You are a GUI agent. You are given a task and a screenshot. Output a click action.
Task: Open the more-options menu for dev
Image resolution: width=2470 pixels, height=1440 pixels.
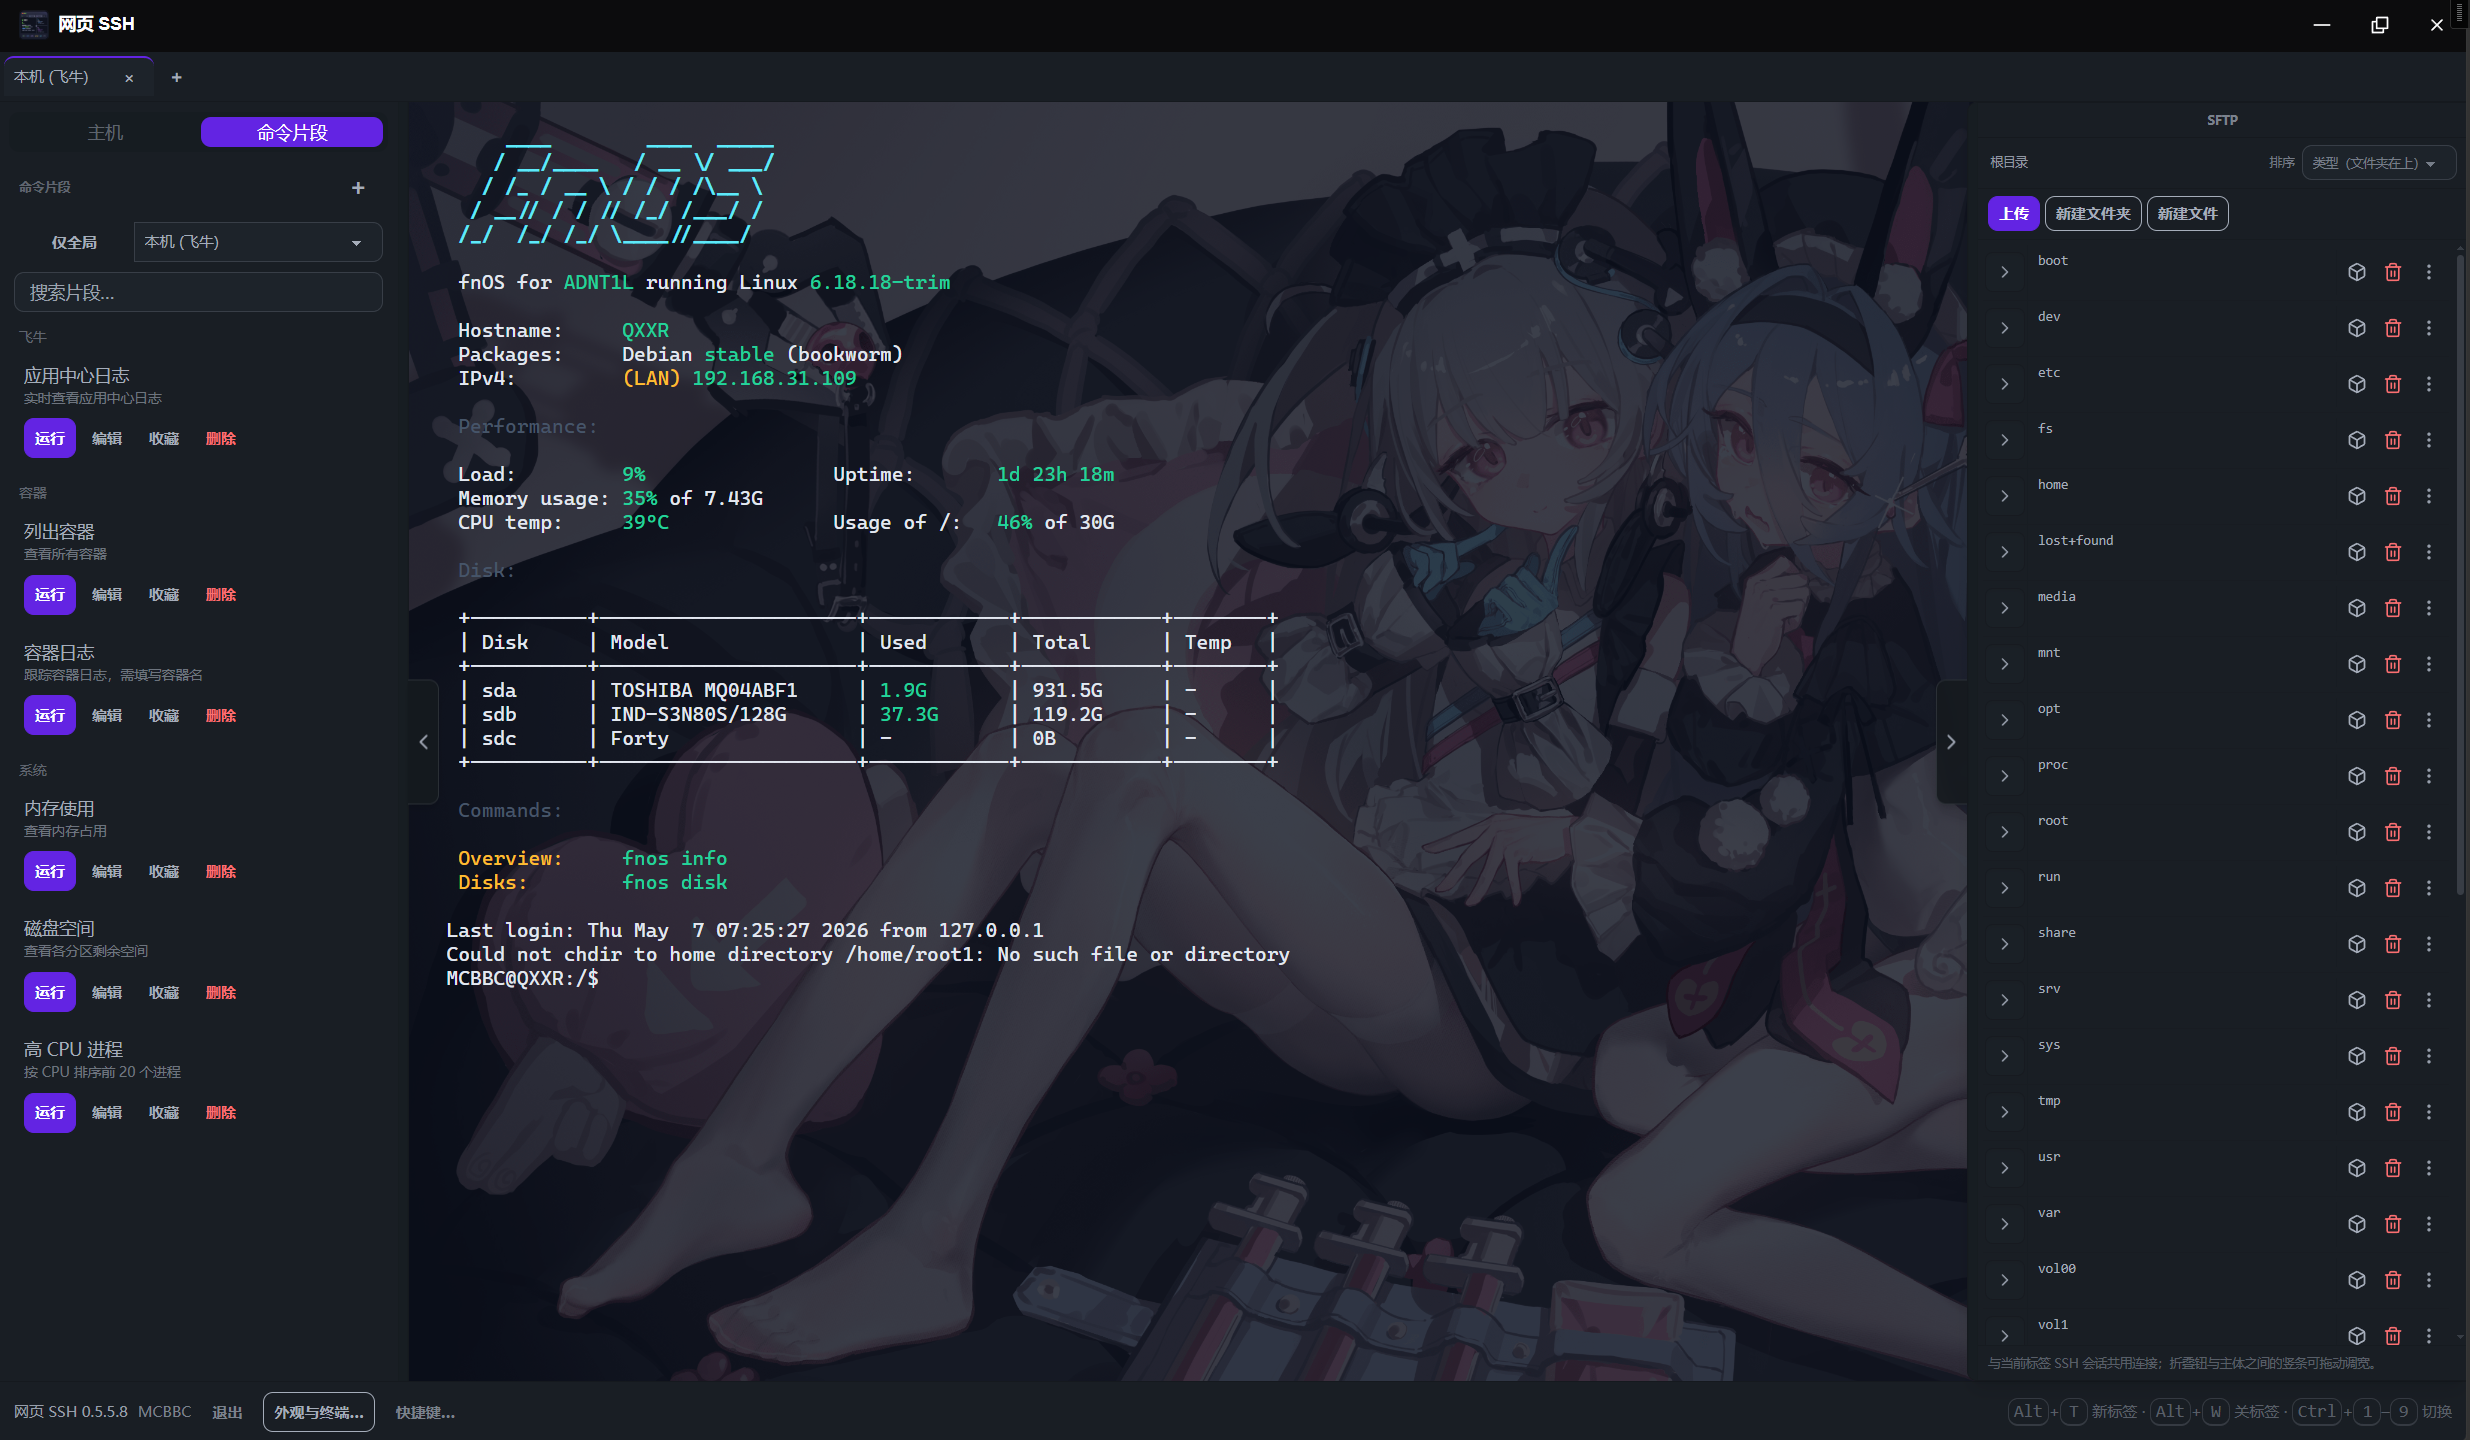pyautogui.click(x=2429, y=328)
